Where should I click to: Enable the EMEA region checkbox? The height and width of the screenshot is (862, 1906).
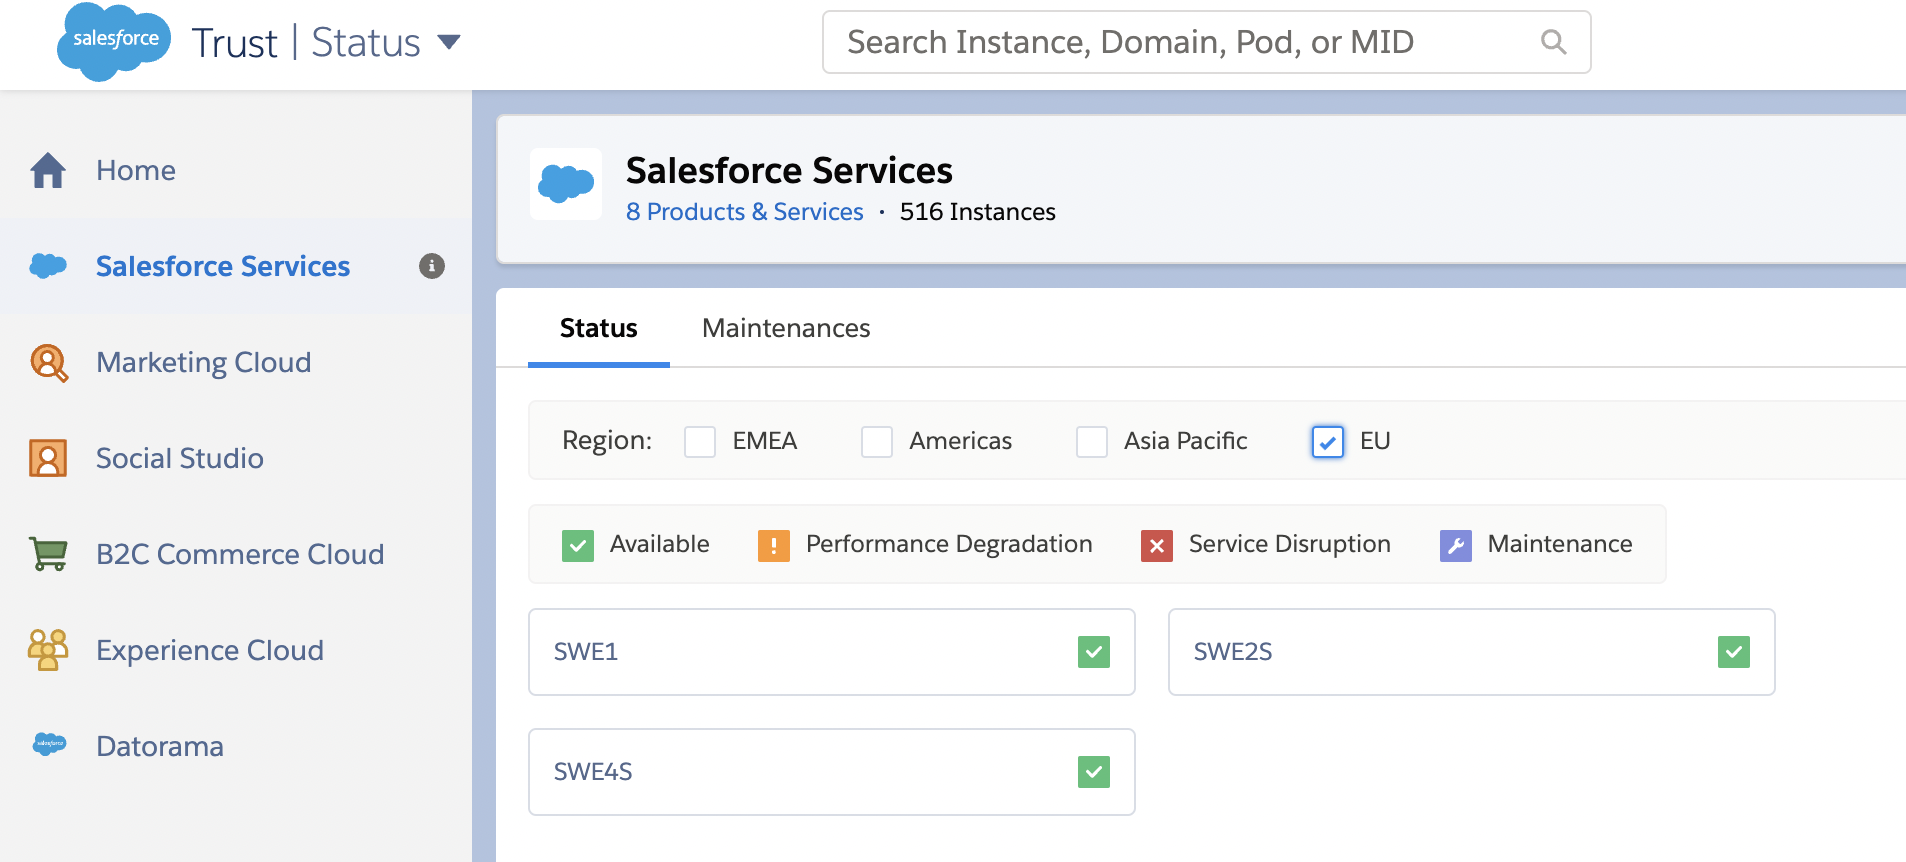pyautogui.click(x=700, y=441)
